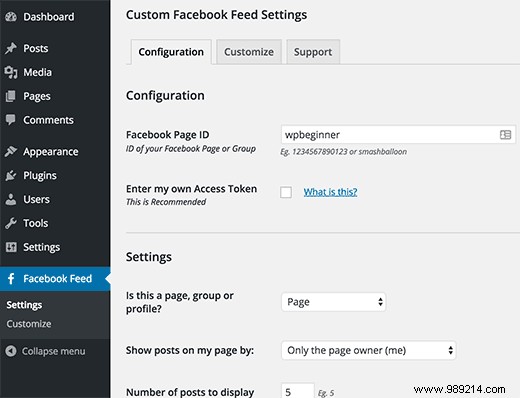Click the 'Eg. 1234567890123 or smashballoon' hint text
This screenshot has width=520, height=398.
tap(344, 152)
